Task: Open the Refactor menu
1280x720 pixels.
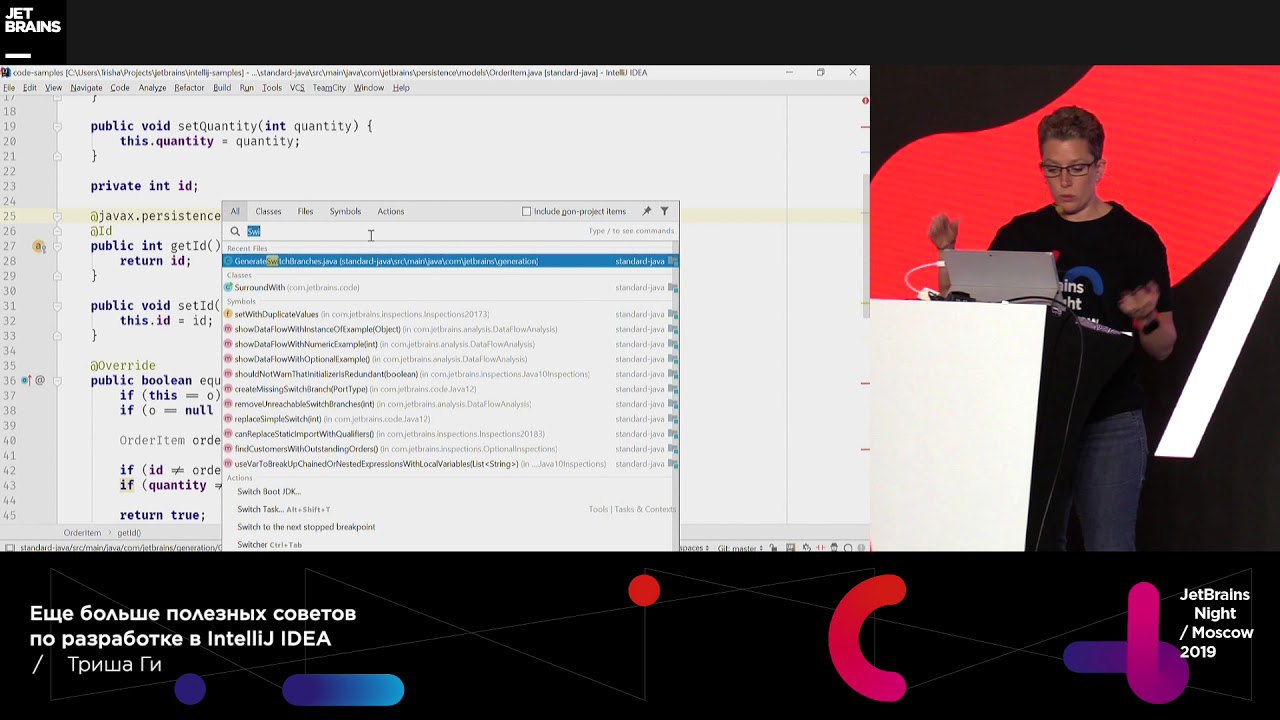Action: pyautogui.click(x=189, y=88)
